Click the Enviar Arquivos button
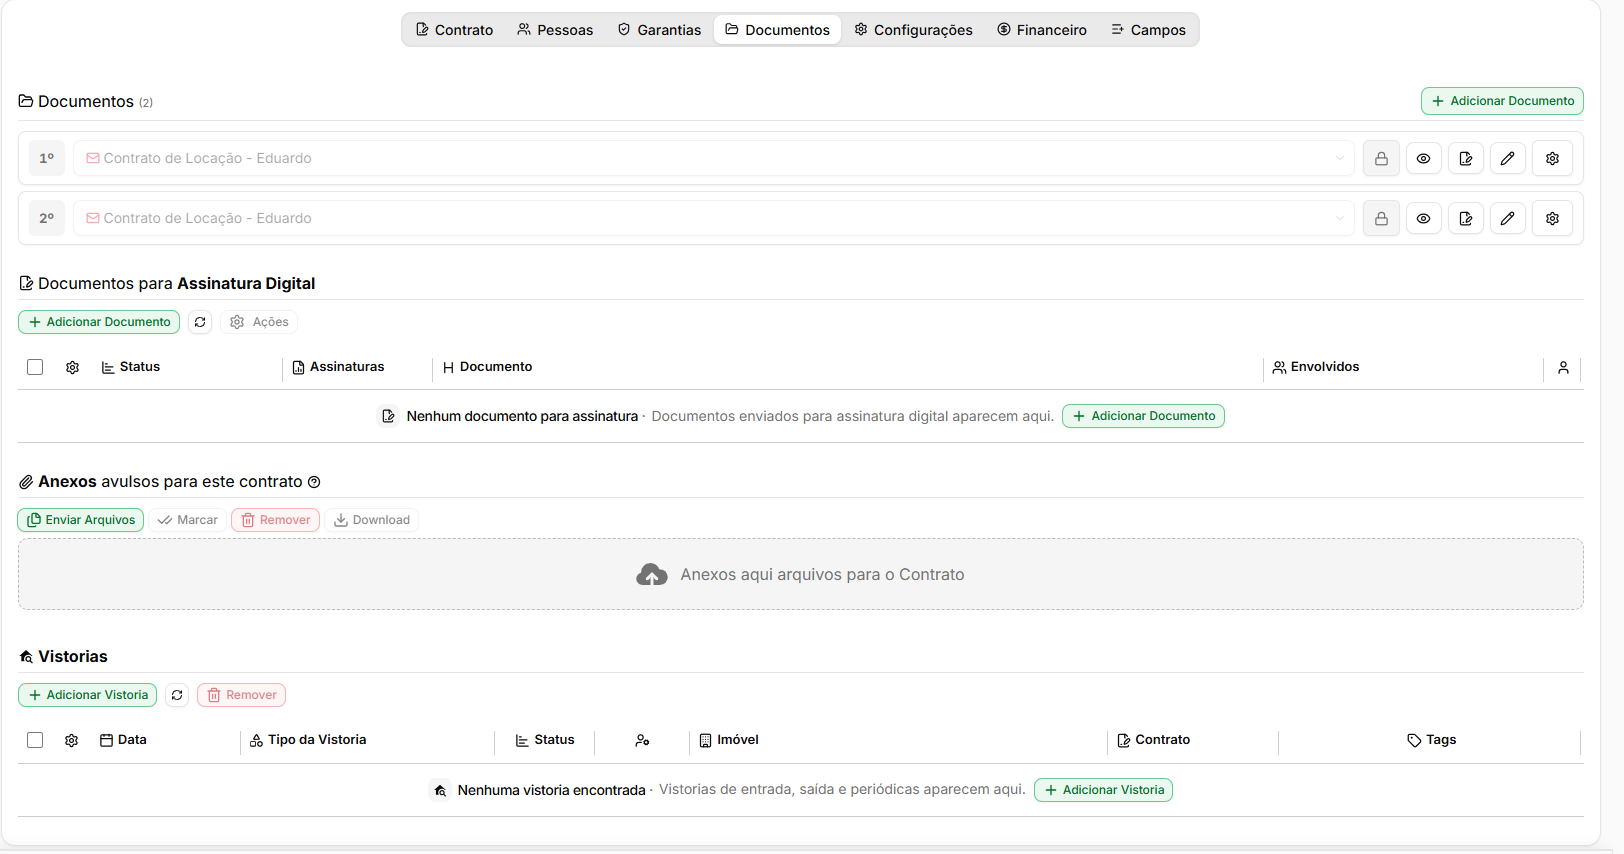Image resolution: width=1624 pixels, height=854 pixels. (x=81, y=520)
